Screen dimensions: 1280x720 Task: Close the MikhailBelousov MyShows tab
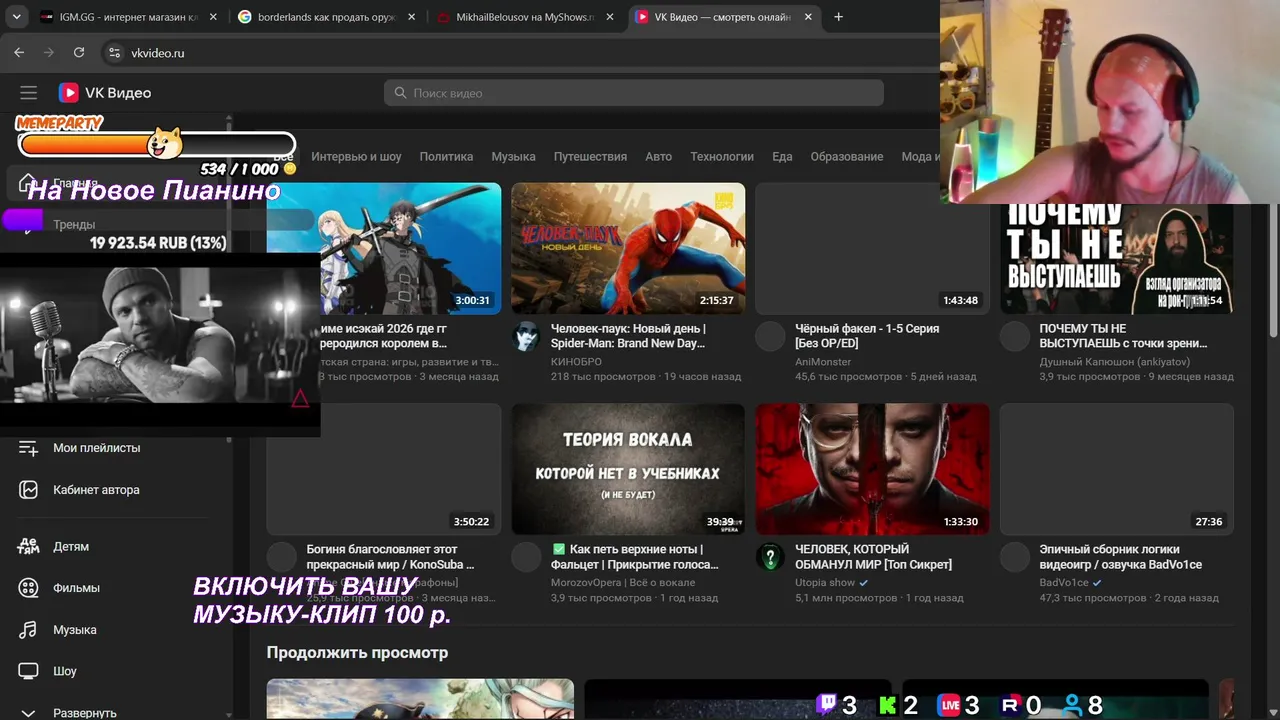(609, 17)
